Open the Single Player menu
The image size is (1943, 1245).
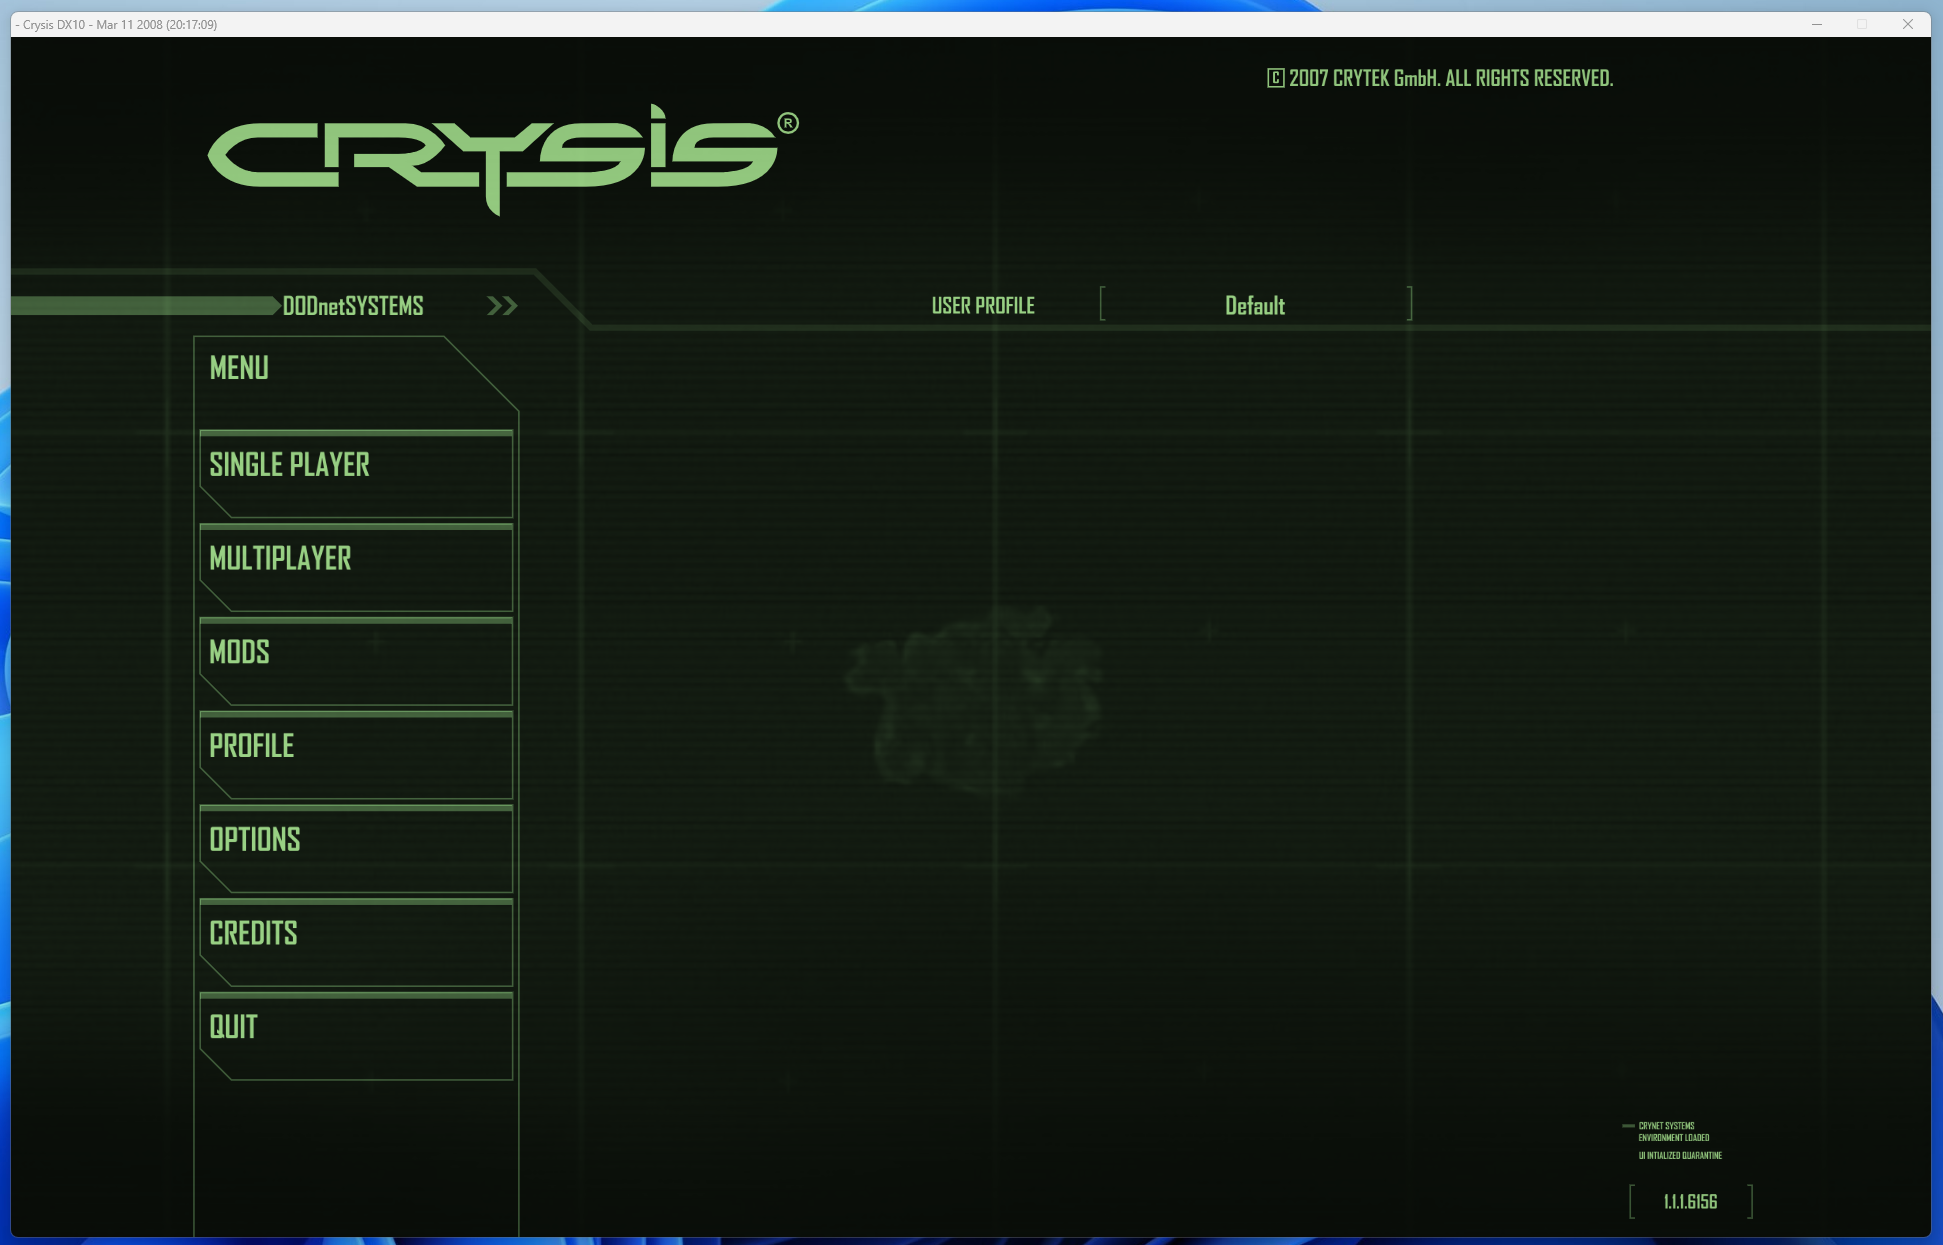(x=355, y=474)
